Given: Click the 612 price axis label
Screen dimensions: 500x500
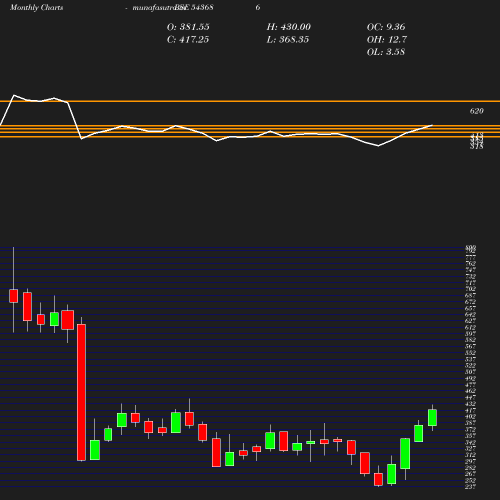Looking at the screenshot, I should 471,327.
